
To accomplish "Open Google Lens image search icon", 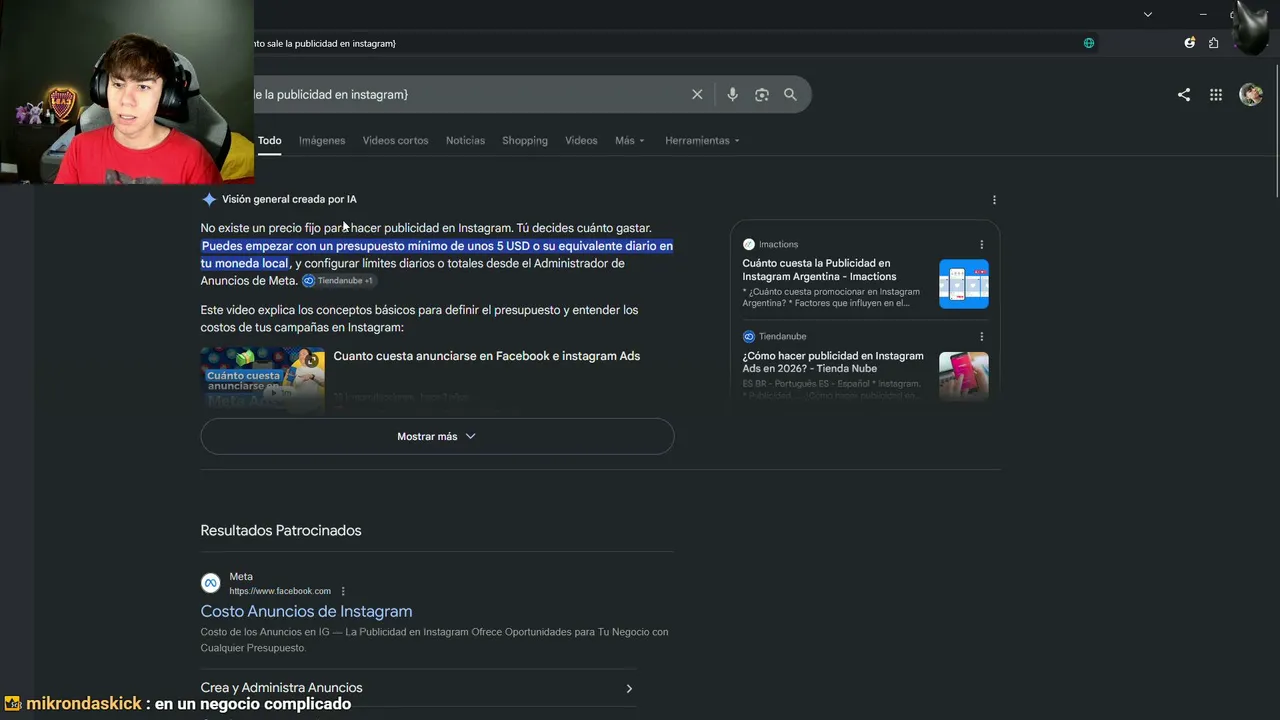I will point(762,94).
